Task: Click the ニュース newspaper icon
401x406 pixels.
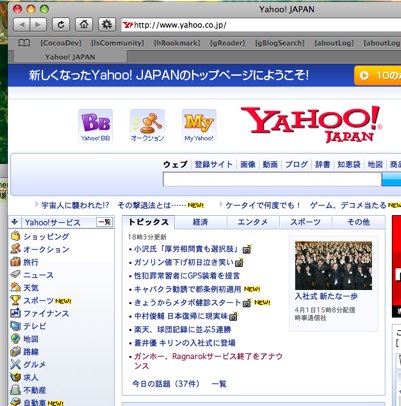Action: coord(15,274)
